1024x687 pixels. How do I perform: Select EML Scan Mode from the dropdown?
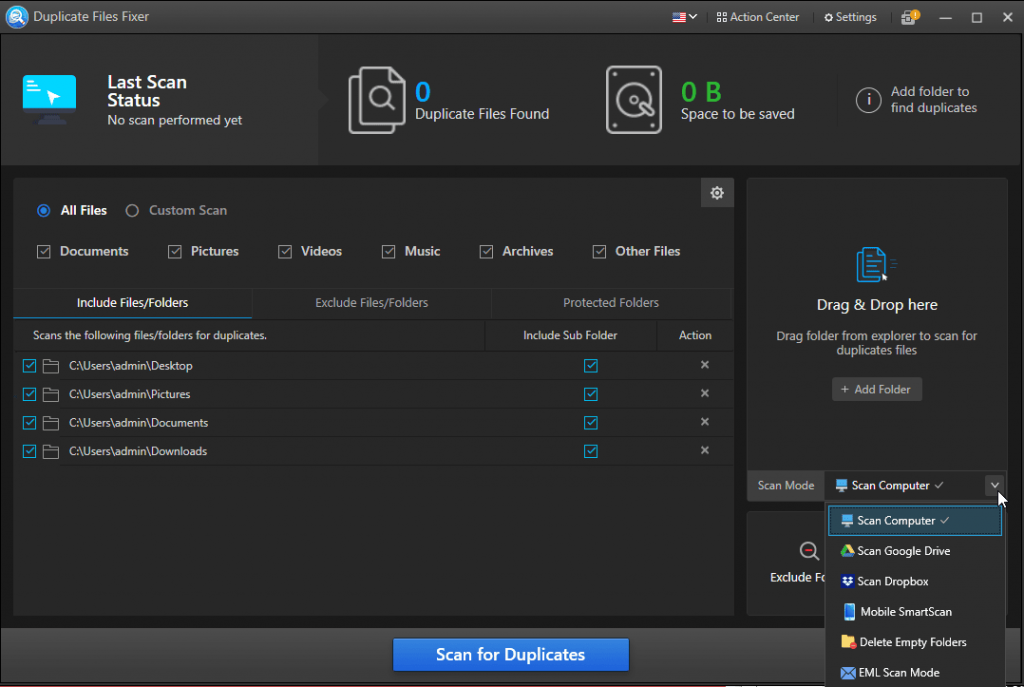click(899, 672)
